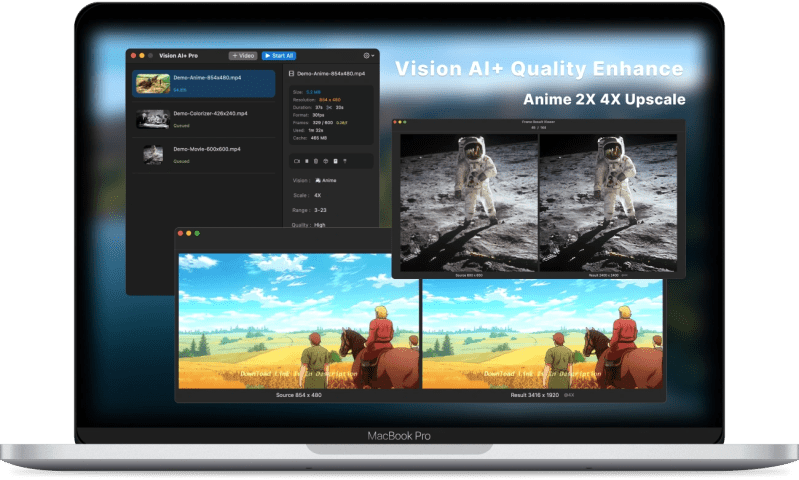Viewport: 799px width, 480px height.
Task: Click the detail panel title Demo-Anime-854x480.mp4
Action: click(331, 73)
